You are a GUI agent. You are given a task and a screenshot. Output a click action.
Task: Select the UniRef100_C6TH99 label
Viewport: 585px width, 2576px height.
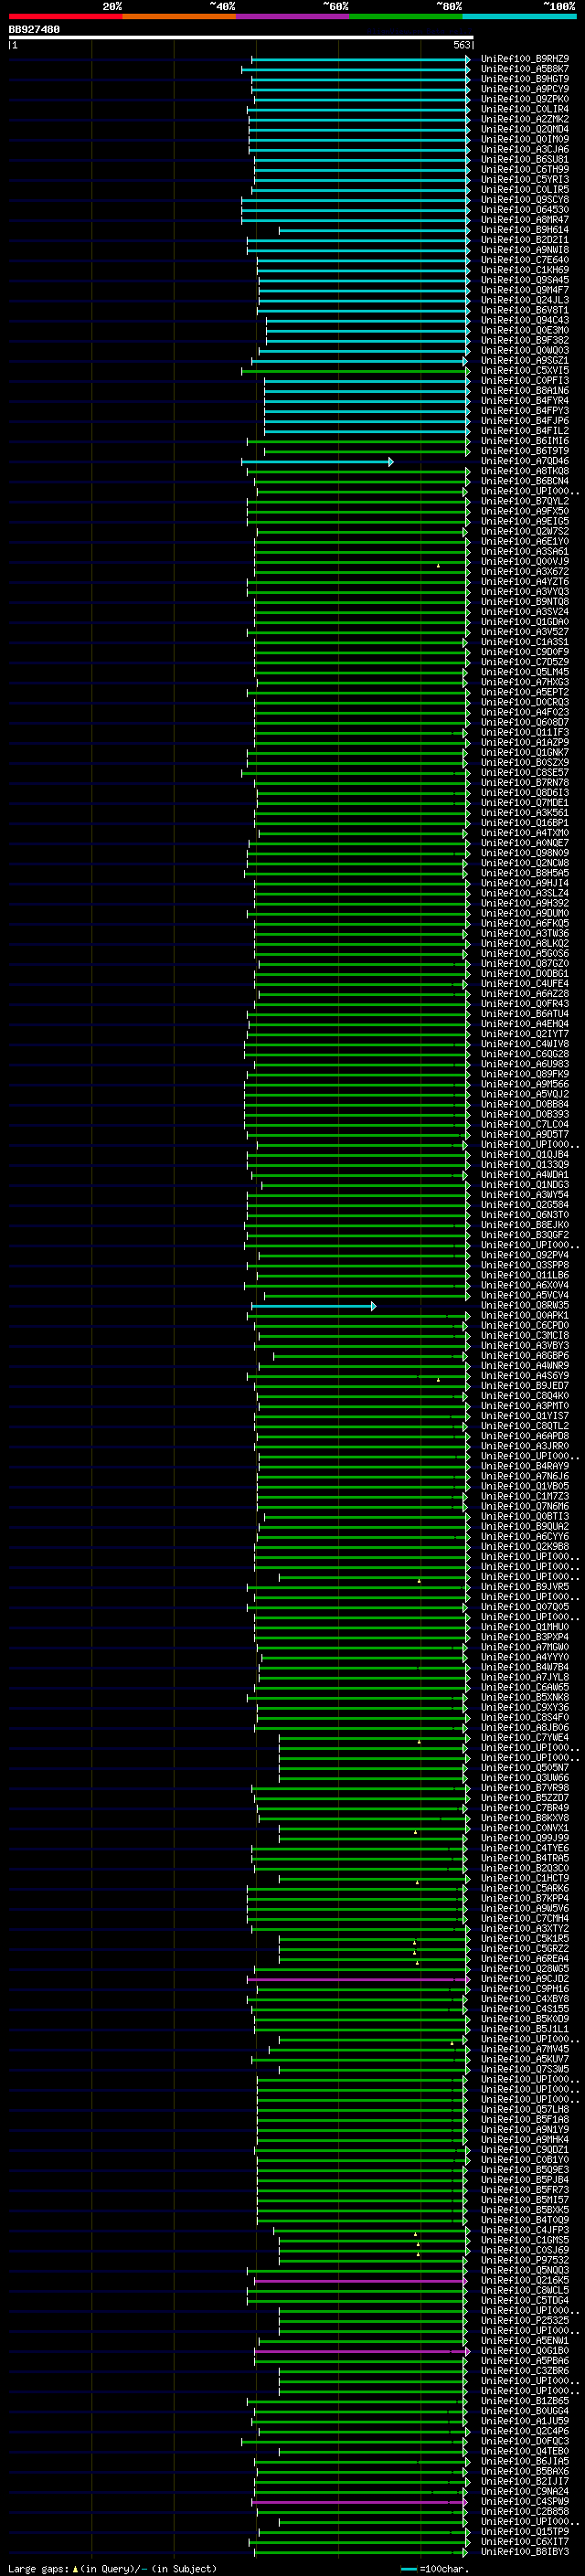click(x=525, y=169)
